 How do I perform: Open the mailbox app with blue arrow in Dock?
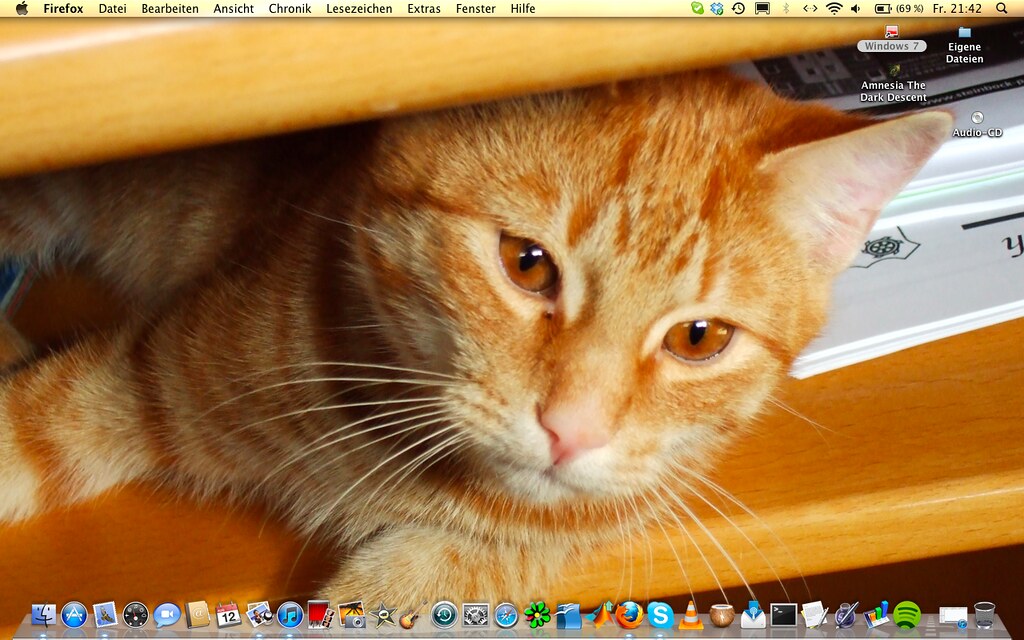[752, 615]
